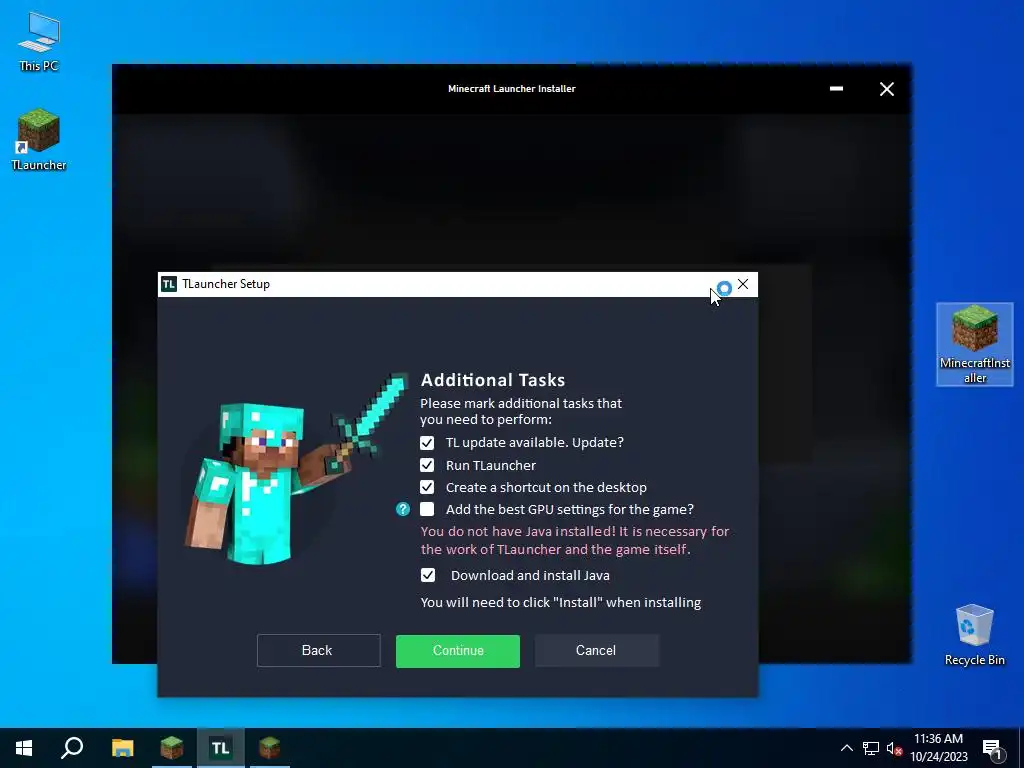1024x768 pixels.
Task: Open the Recycle Bin icon
Action: [974, 635]
